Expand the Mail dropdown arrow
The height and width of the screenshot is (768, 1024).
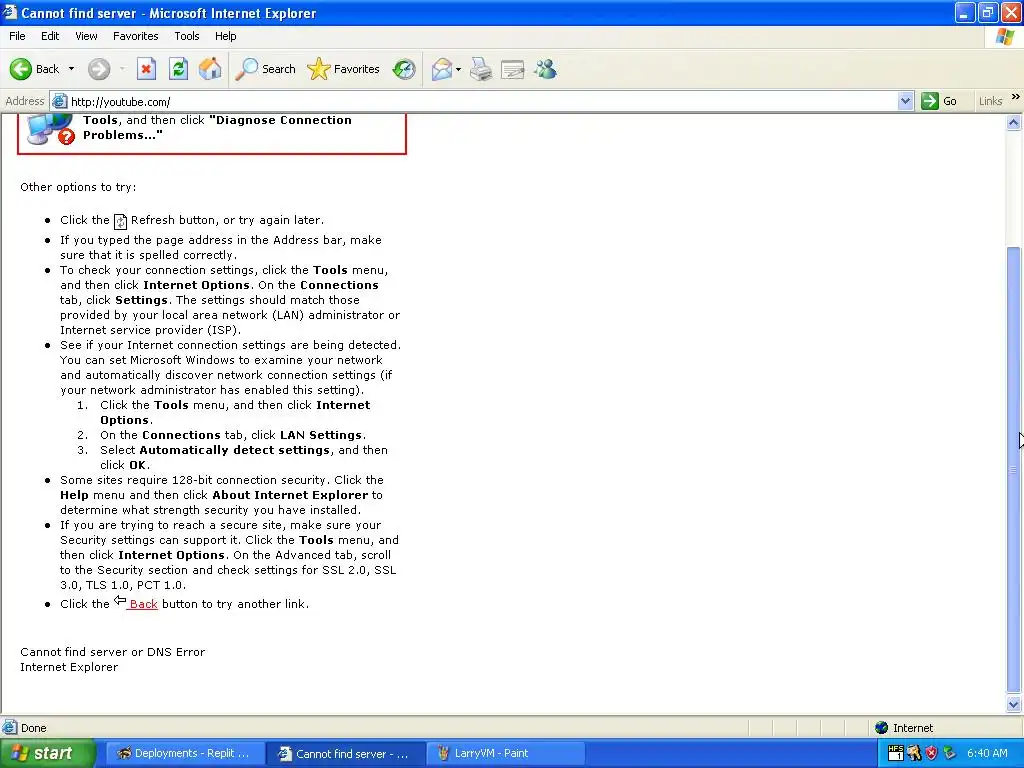[458, 69]
